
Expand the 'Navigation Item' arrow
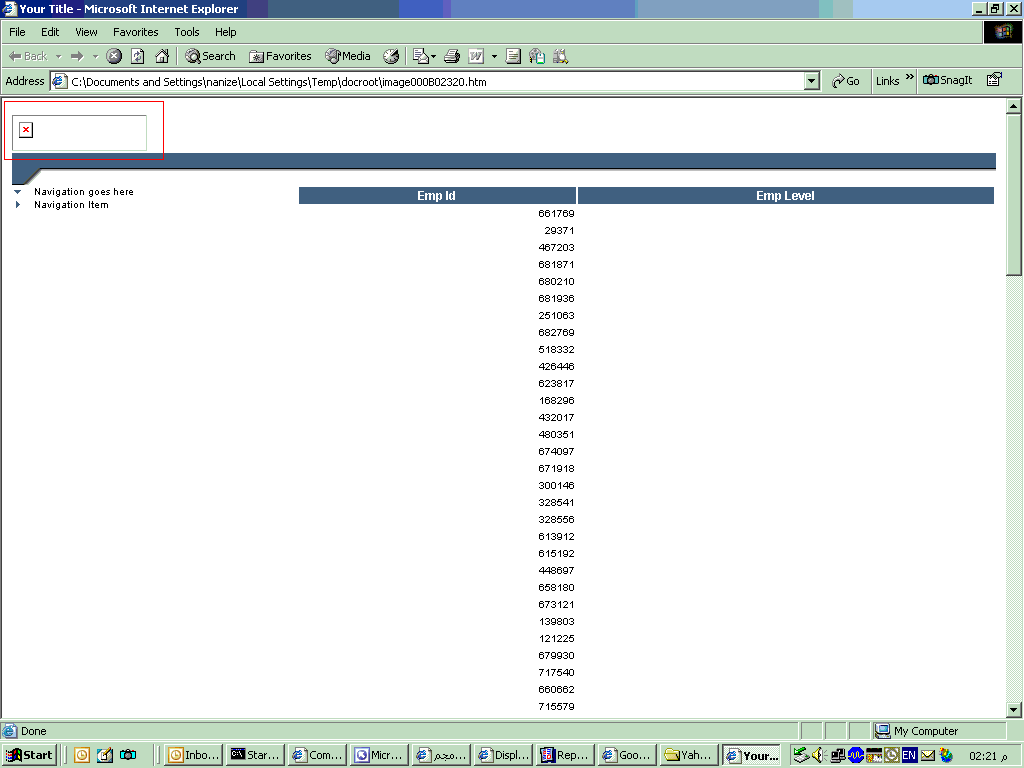[x=17, y=205]
